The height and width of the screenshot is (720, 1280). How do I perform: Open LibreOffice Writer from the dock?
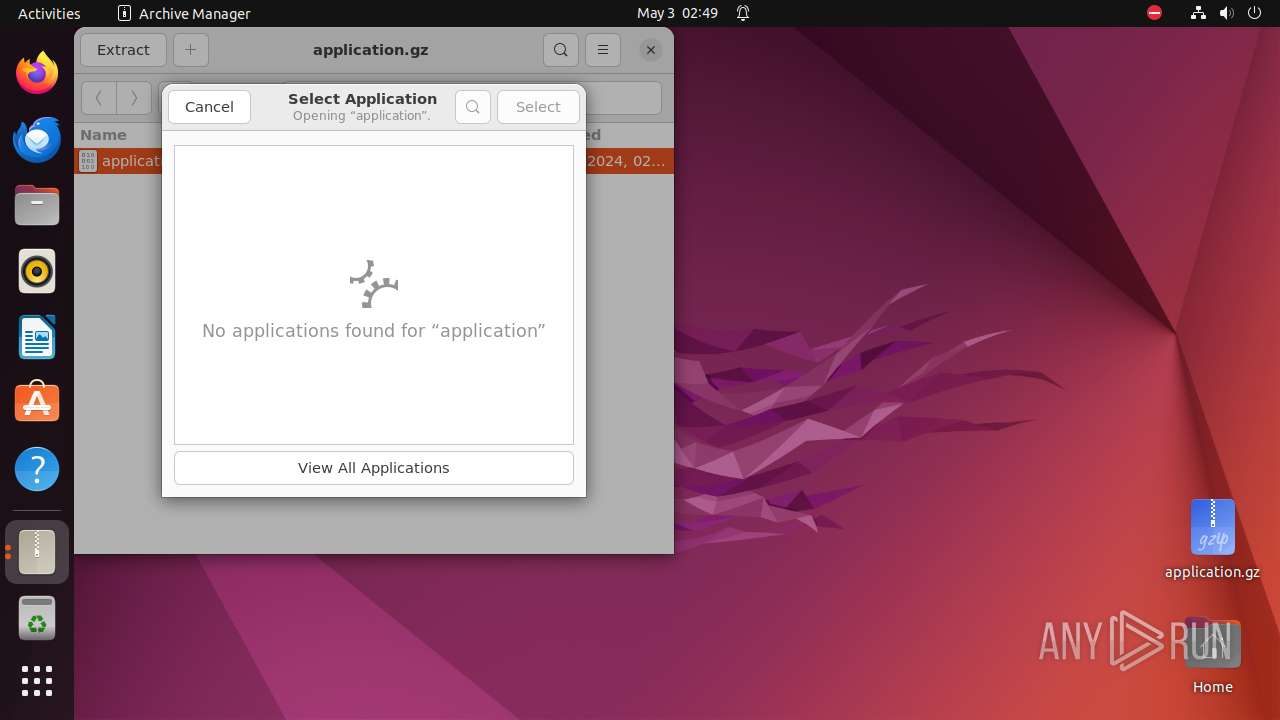[37, 337]
